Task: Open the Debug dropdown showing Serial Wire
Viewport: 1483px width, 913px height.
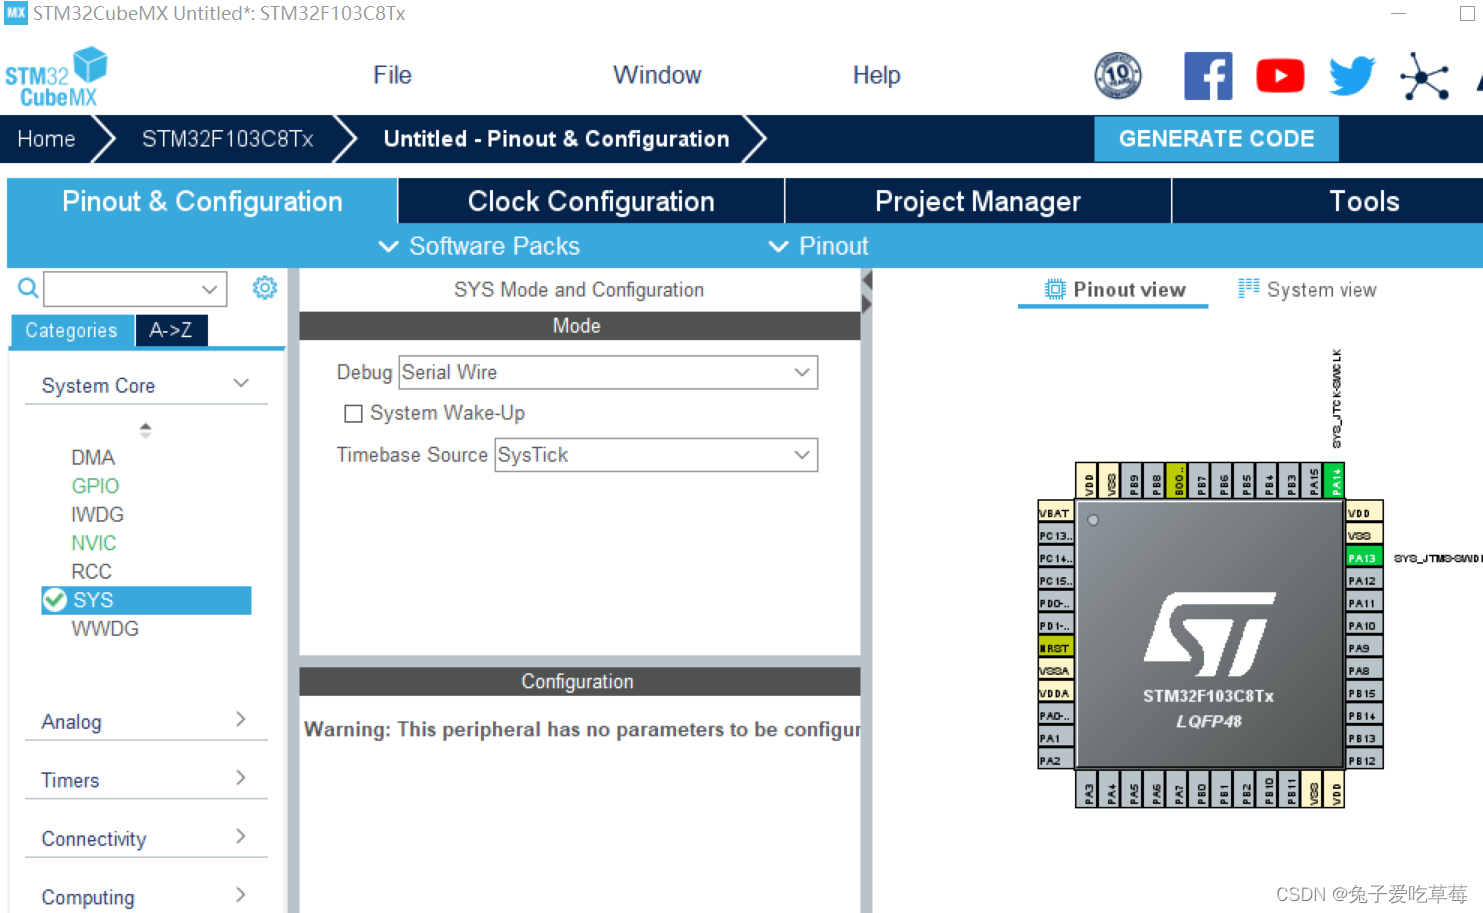Action: [x=608, y=373]
